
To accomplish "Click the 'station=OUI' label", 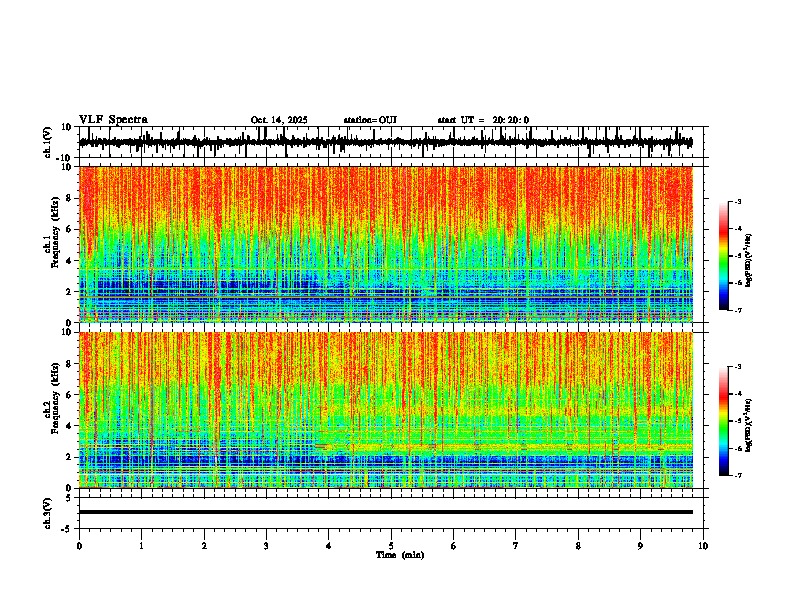I will point(370,120).
